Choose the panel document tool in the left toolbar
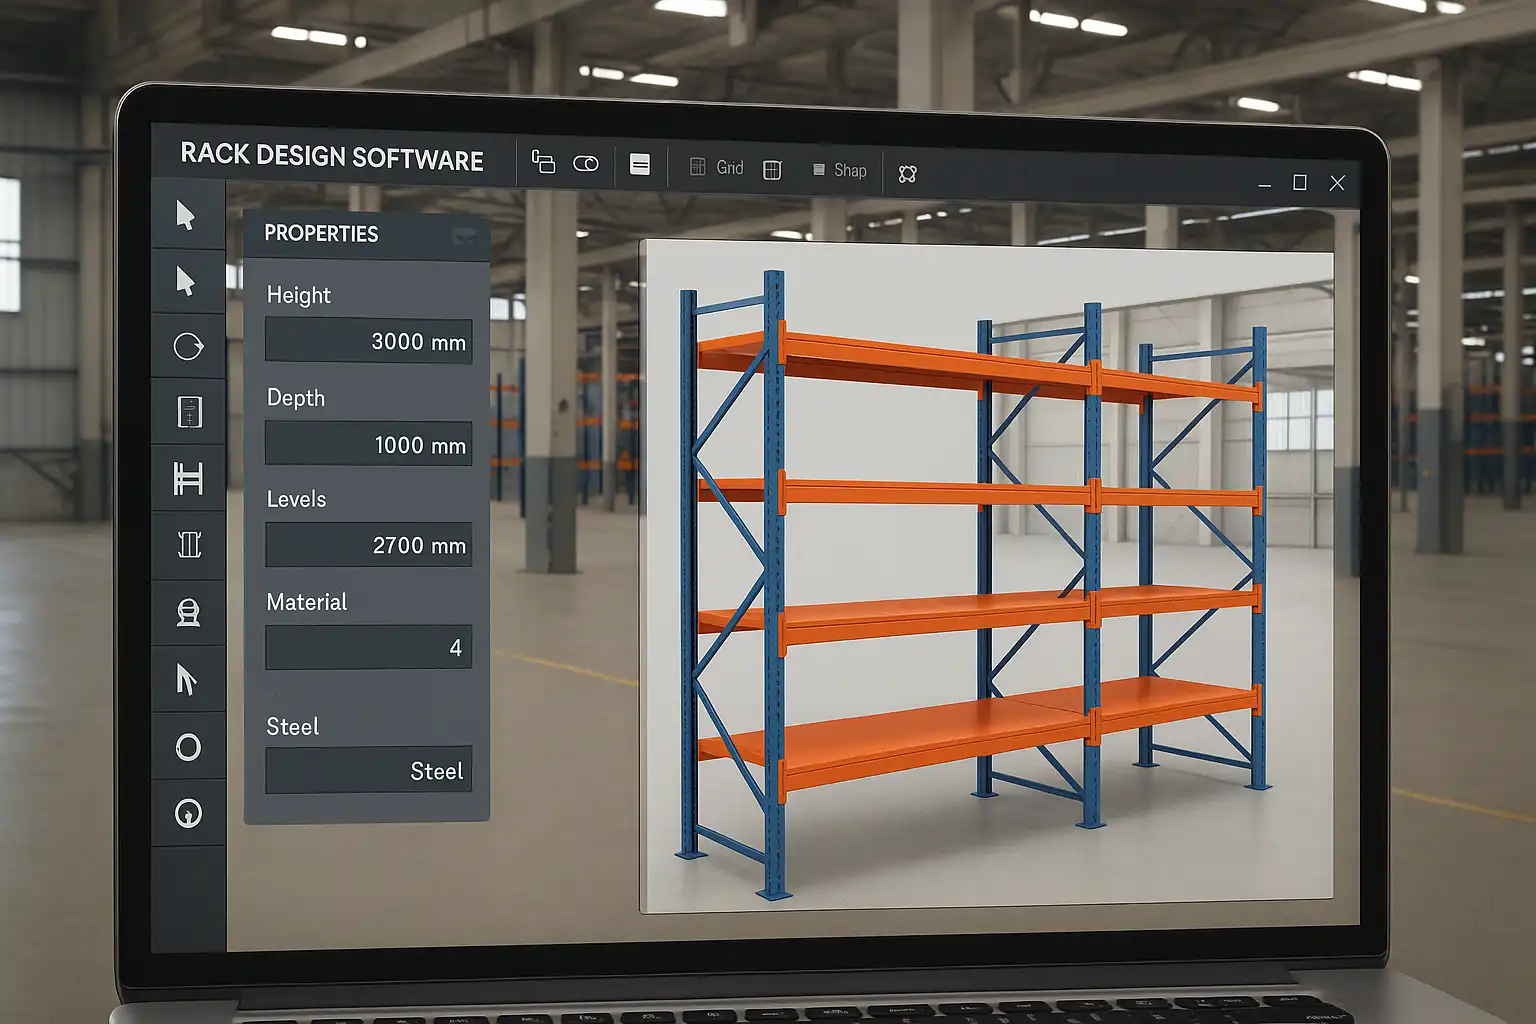 [x=189, y=412]
